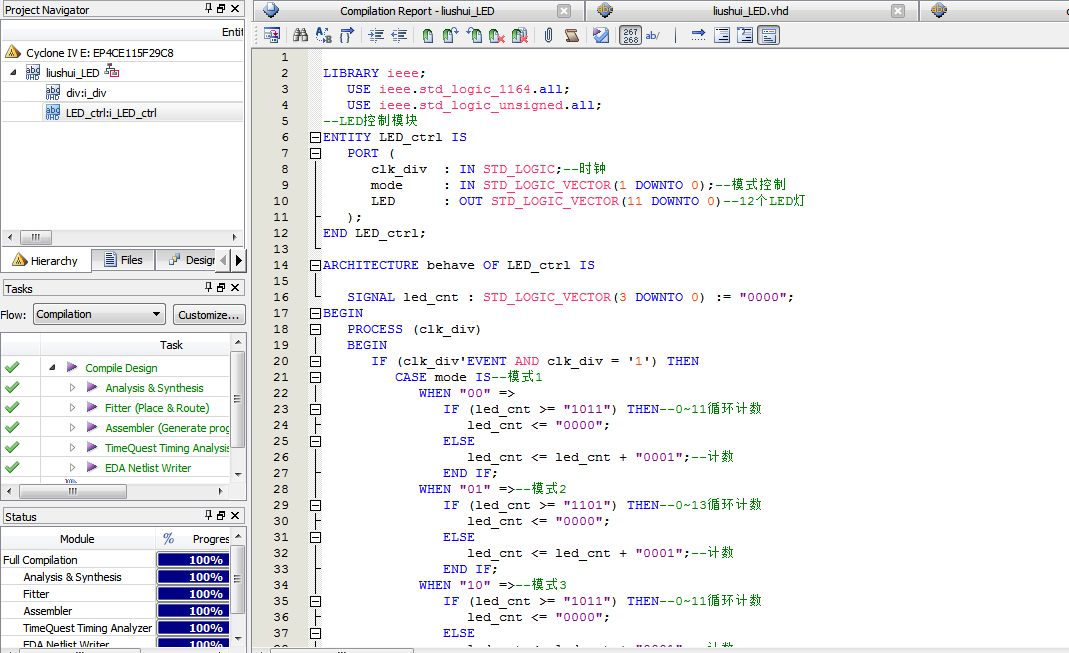Screen dimensions: 1069x653
Task: Click the Decrease Indent toolbar icon
Action: [x=399, y=35]
